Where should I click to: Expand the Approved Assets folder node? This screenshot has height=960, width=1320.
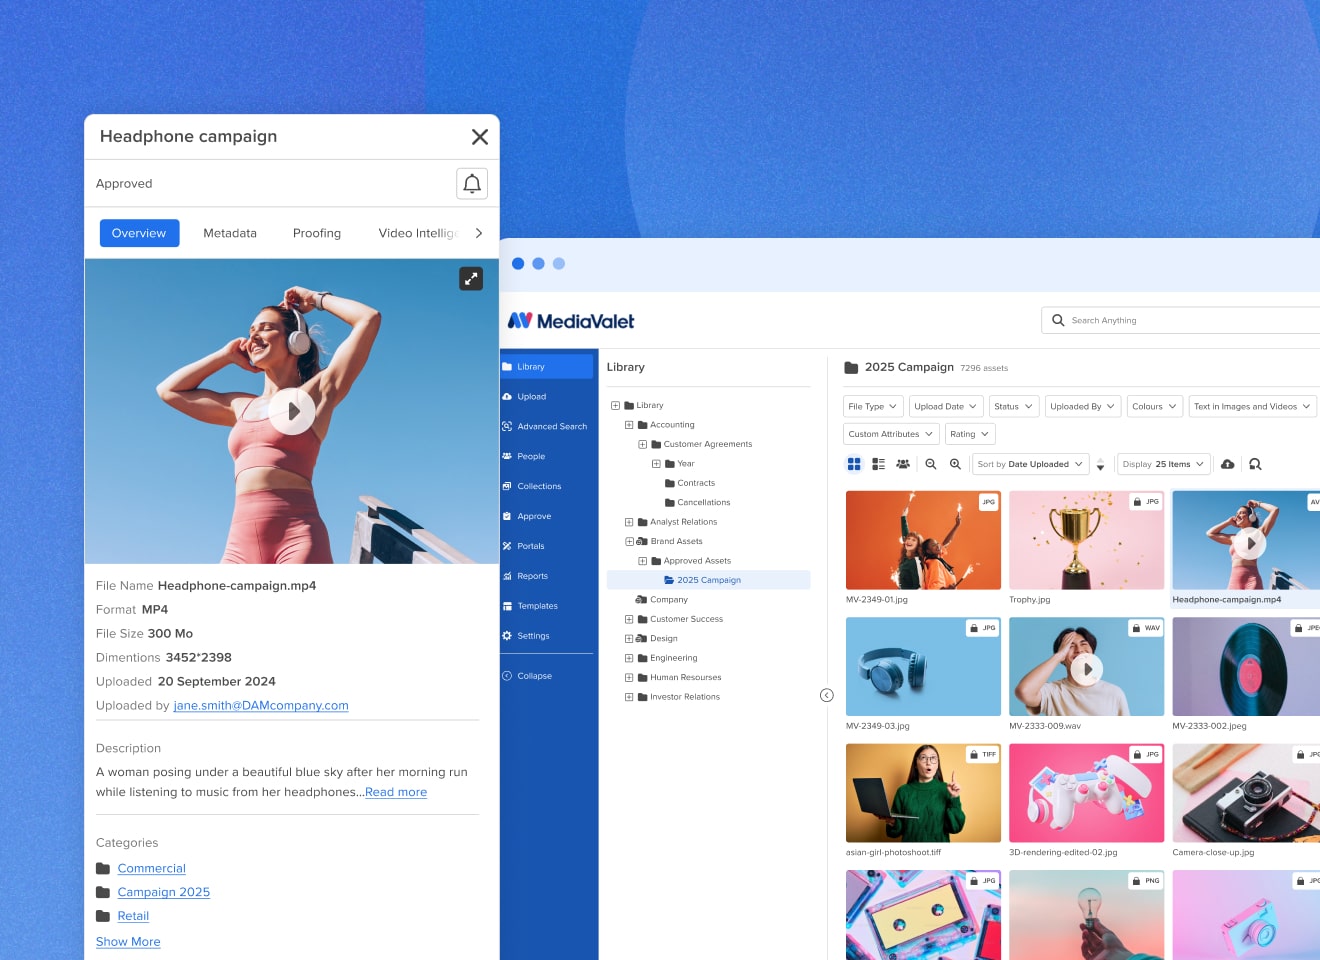point(643,562)
